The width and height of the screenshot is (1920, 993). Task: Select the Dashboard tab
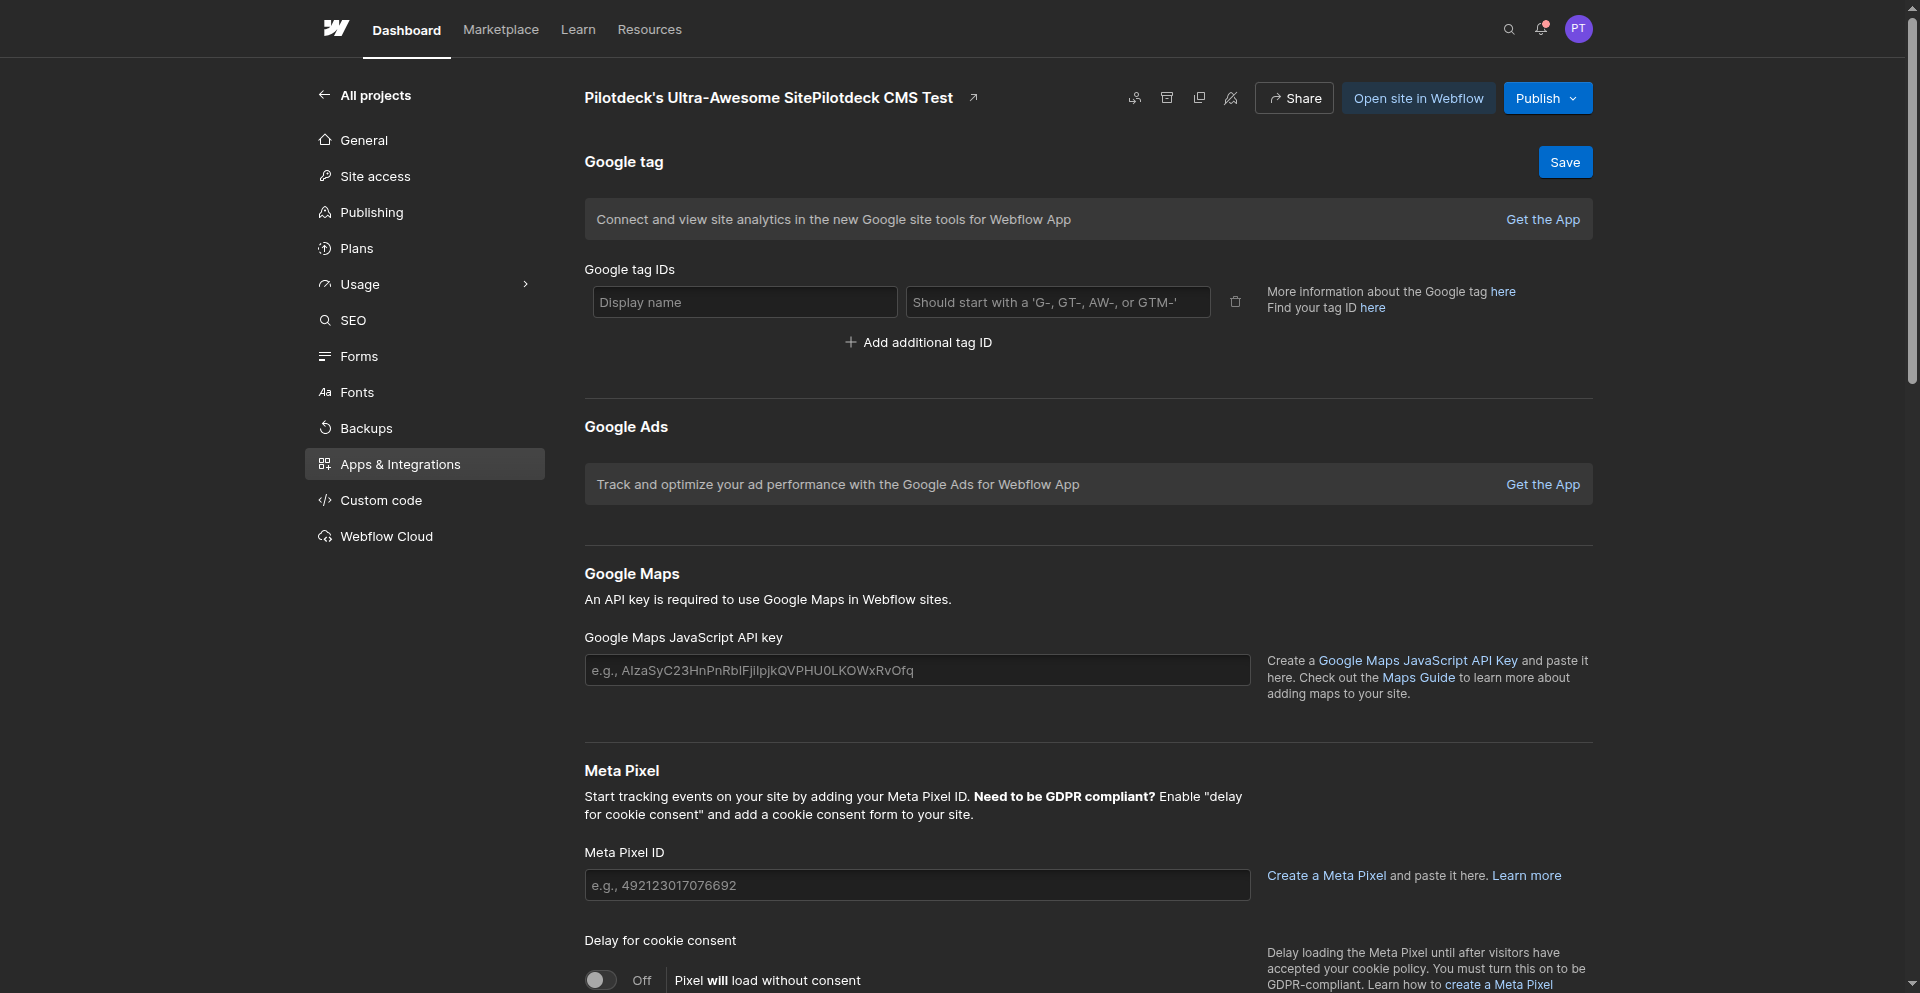click(x=406, y=30)
